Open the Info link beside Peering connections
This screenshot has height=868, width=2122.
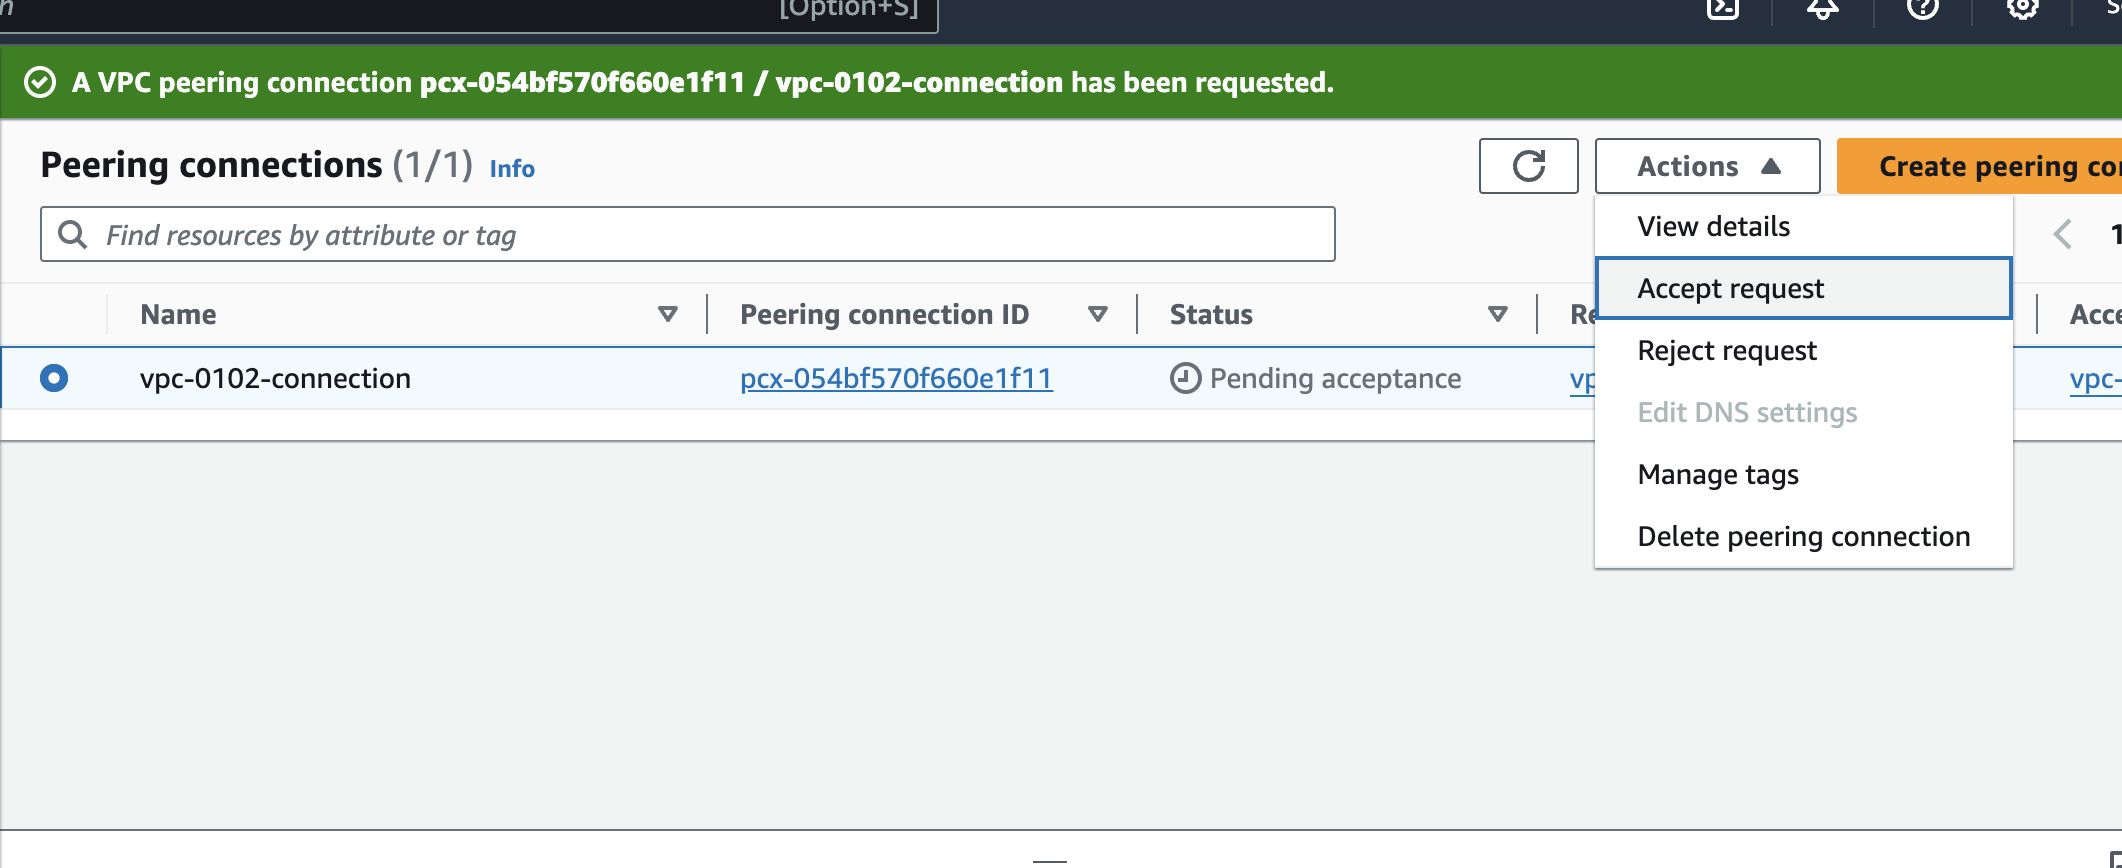(512, 169)
